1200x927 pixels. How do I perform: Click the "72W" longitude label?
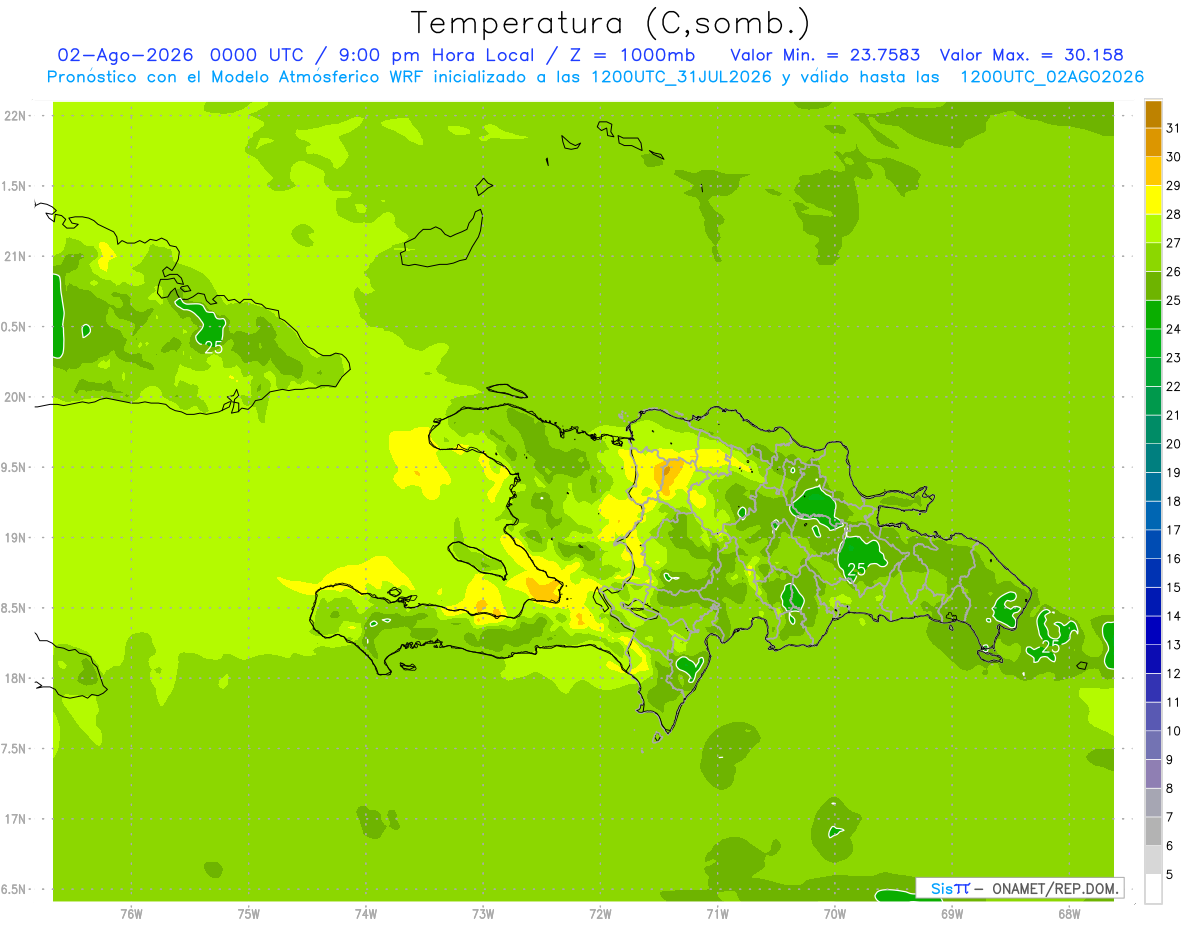pyautogui.click(x=600, y=914)
